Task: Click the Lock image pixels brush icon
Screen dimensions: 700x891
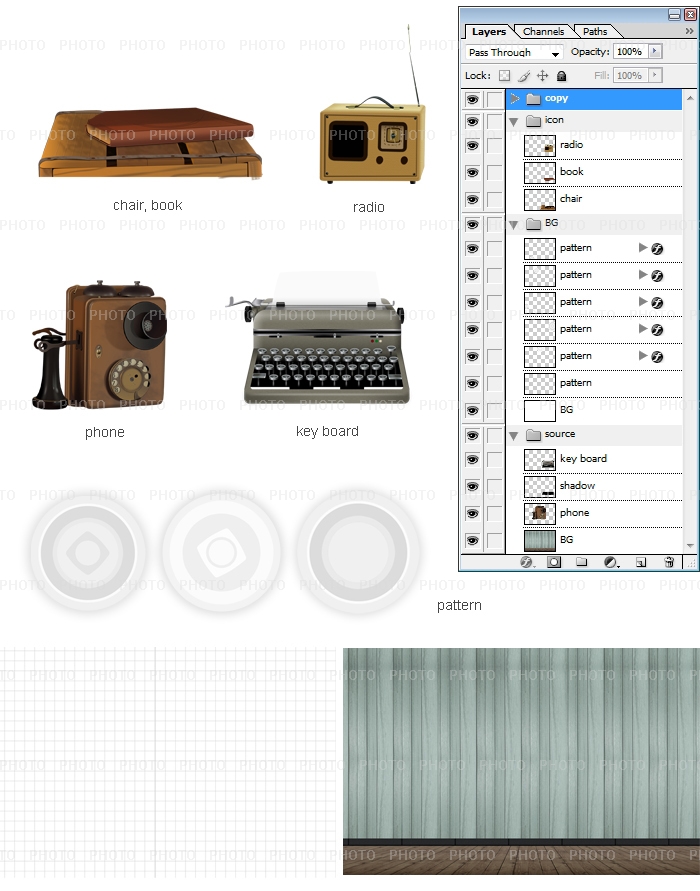Action: coord(524,76)
